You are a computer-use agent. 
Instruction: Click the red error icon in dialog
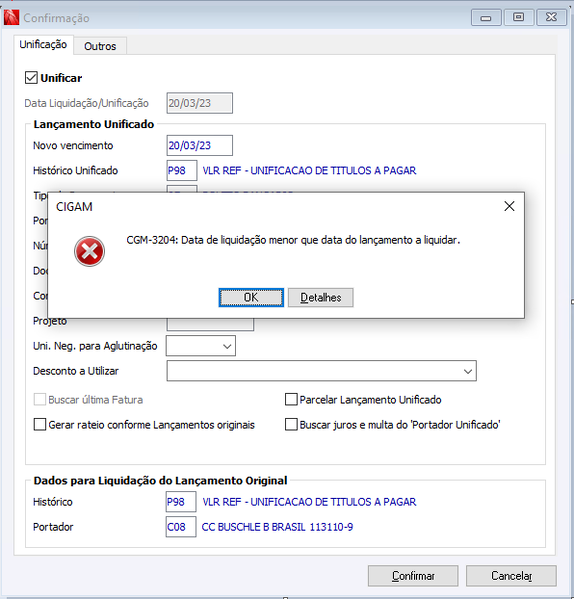pos(89,251)
